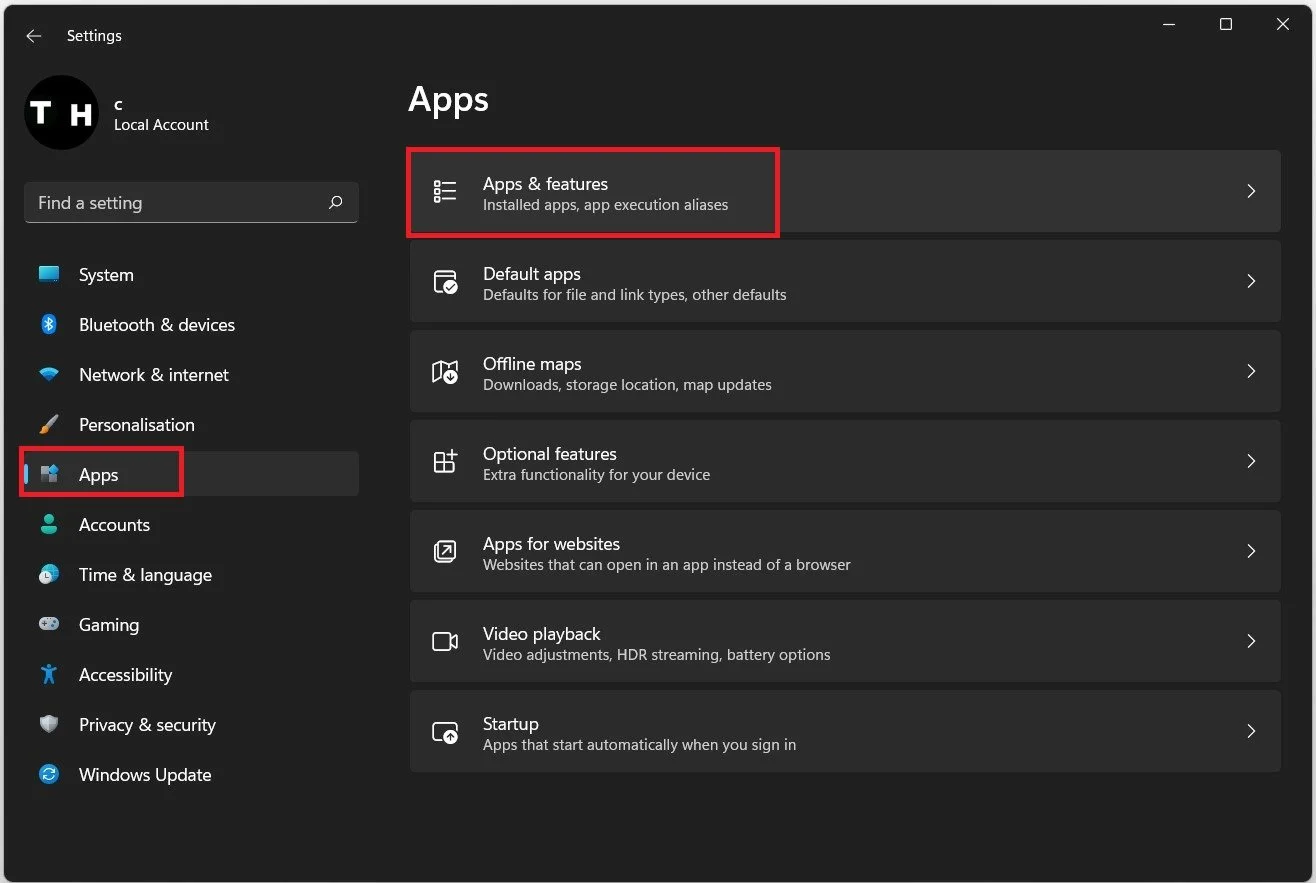Viewport: 1316px width, 883px height.
Task: Open the Apps for websites title
Action: click(551, 544)
